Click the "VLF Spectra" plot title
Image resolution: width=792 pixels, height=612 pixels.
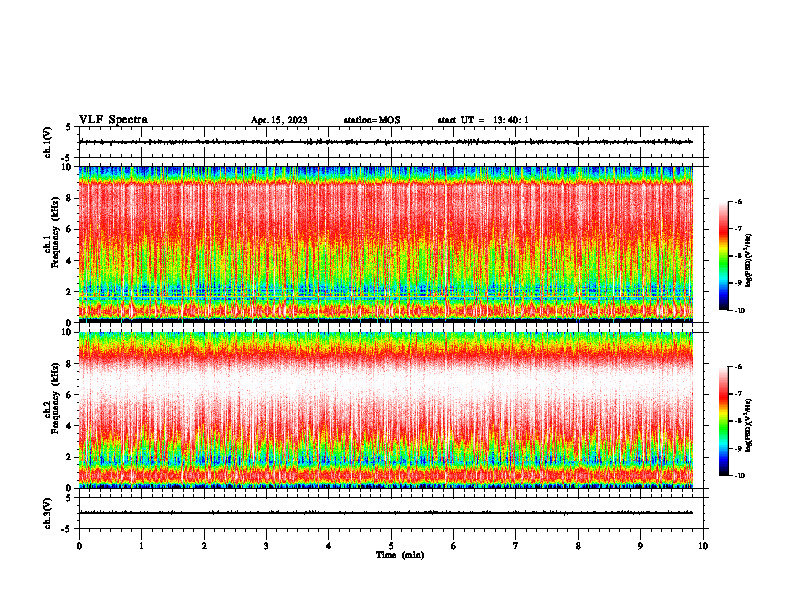click(x=113, y=120)
